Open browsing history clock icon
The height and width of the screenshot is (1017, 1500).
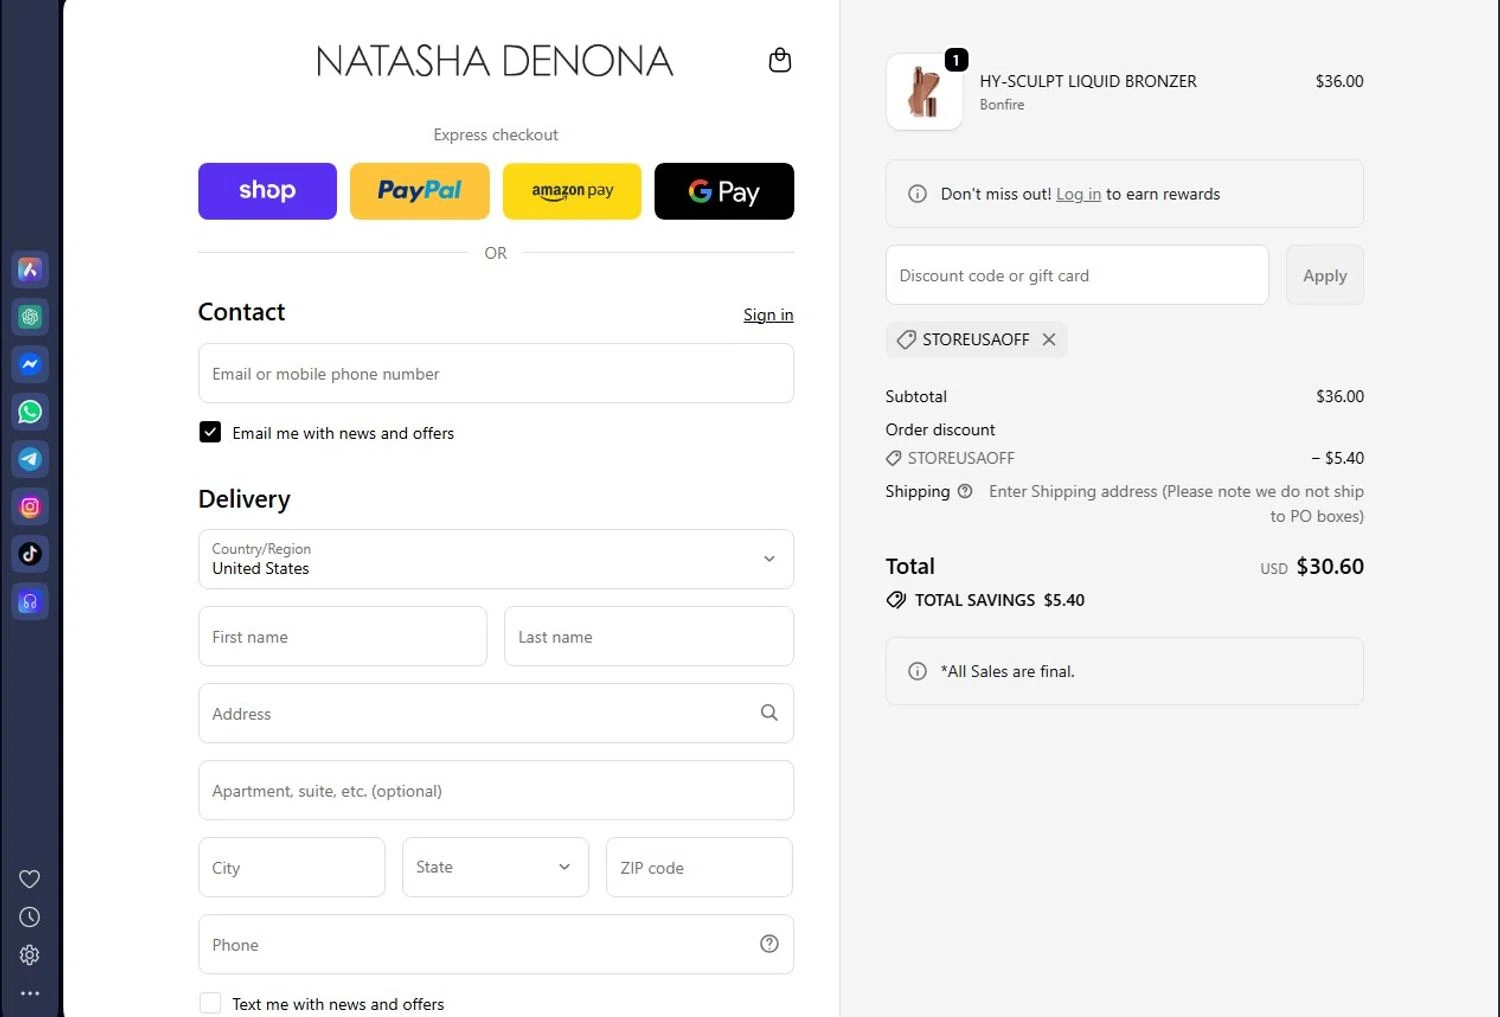tap(30, 917)
